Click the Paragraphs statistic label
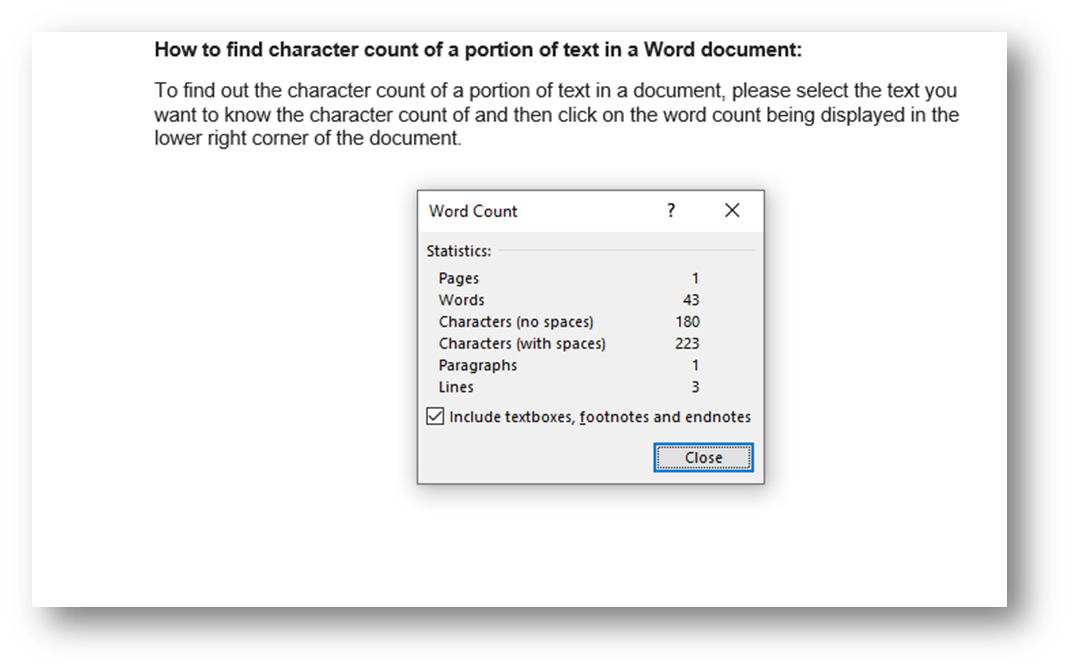The width and height of the screenshot is (1072, 672). (x=477, y=365)
